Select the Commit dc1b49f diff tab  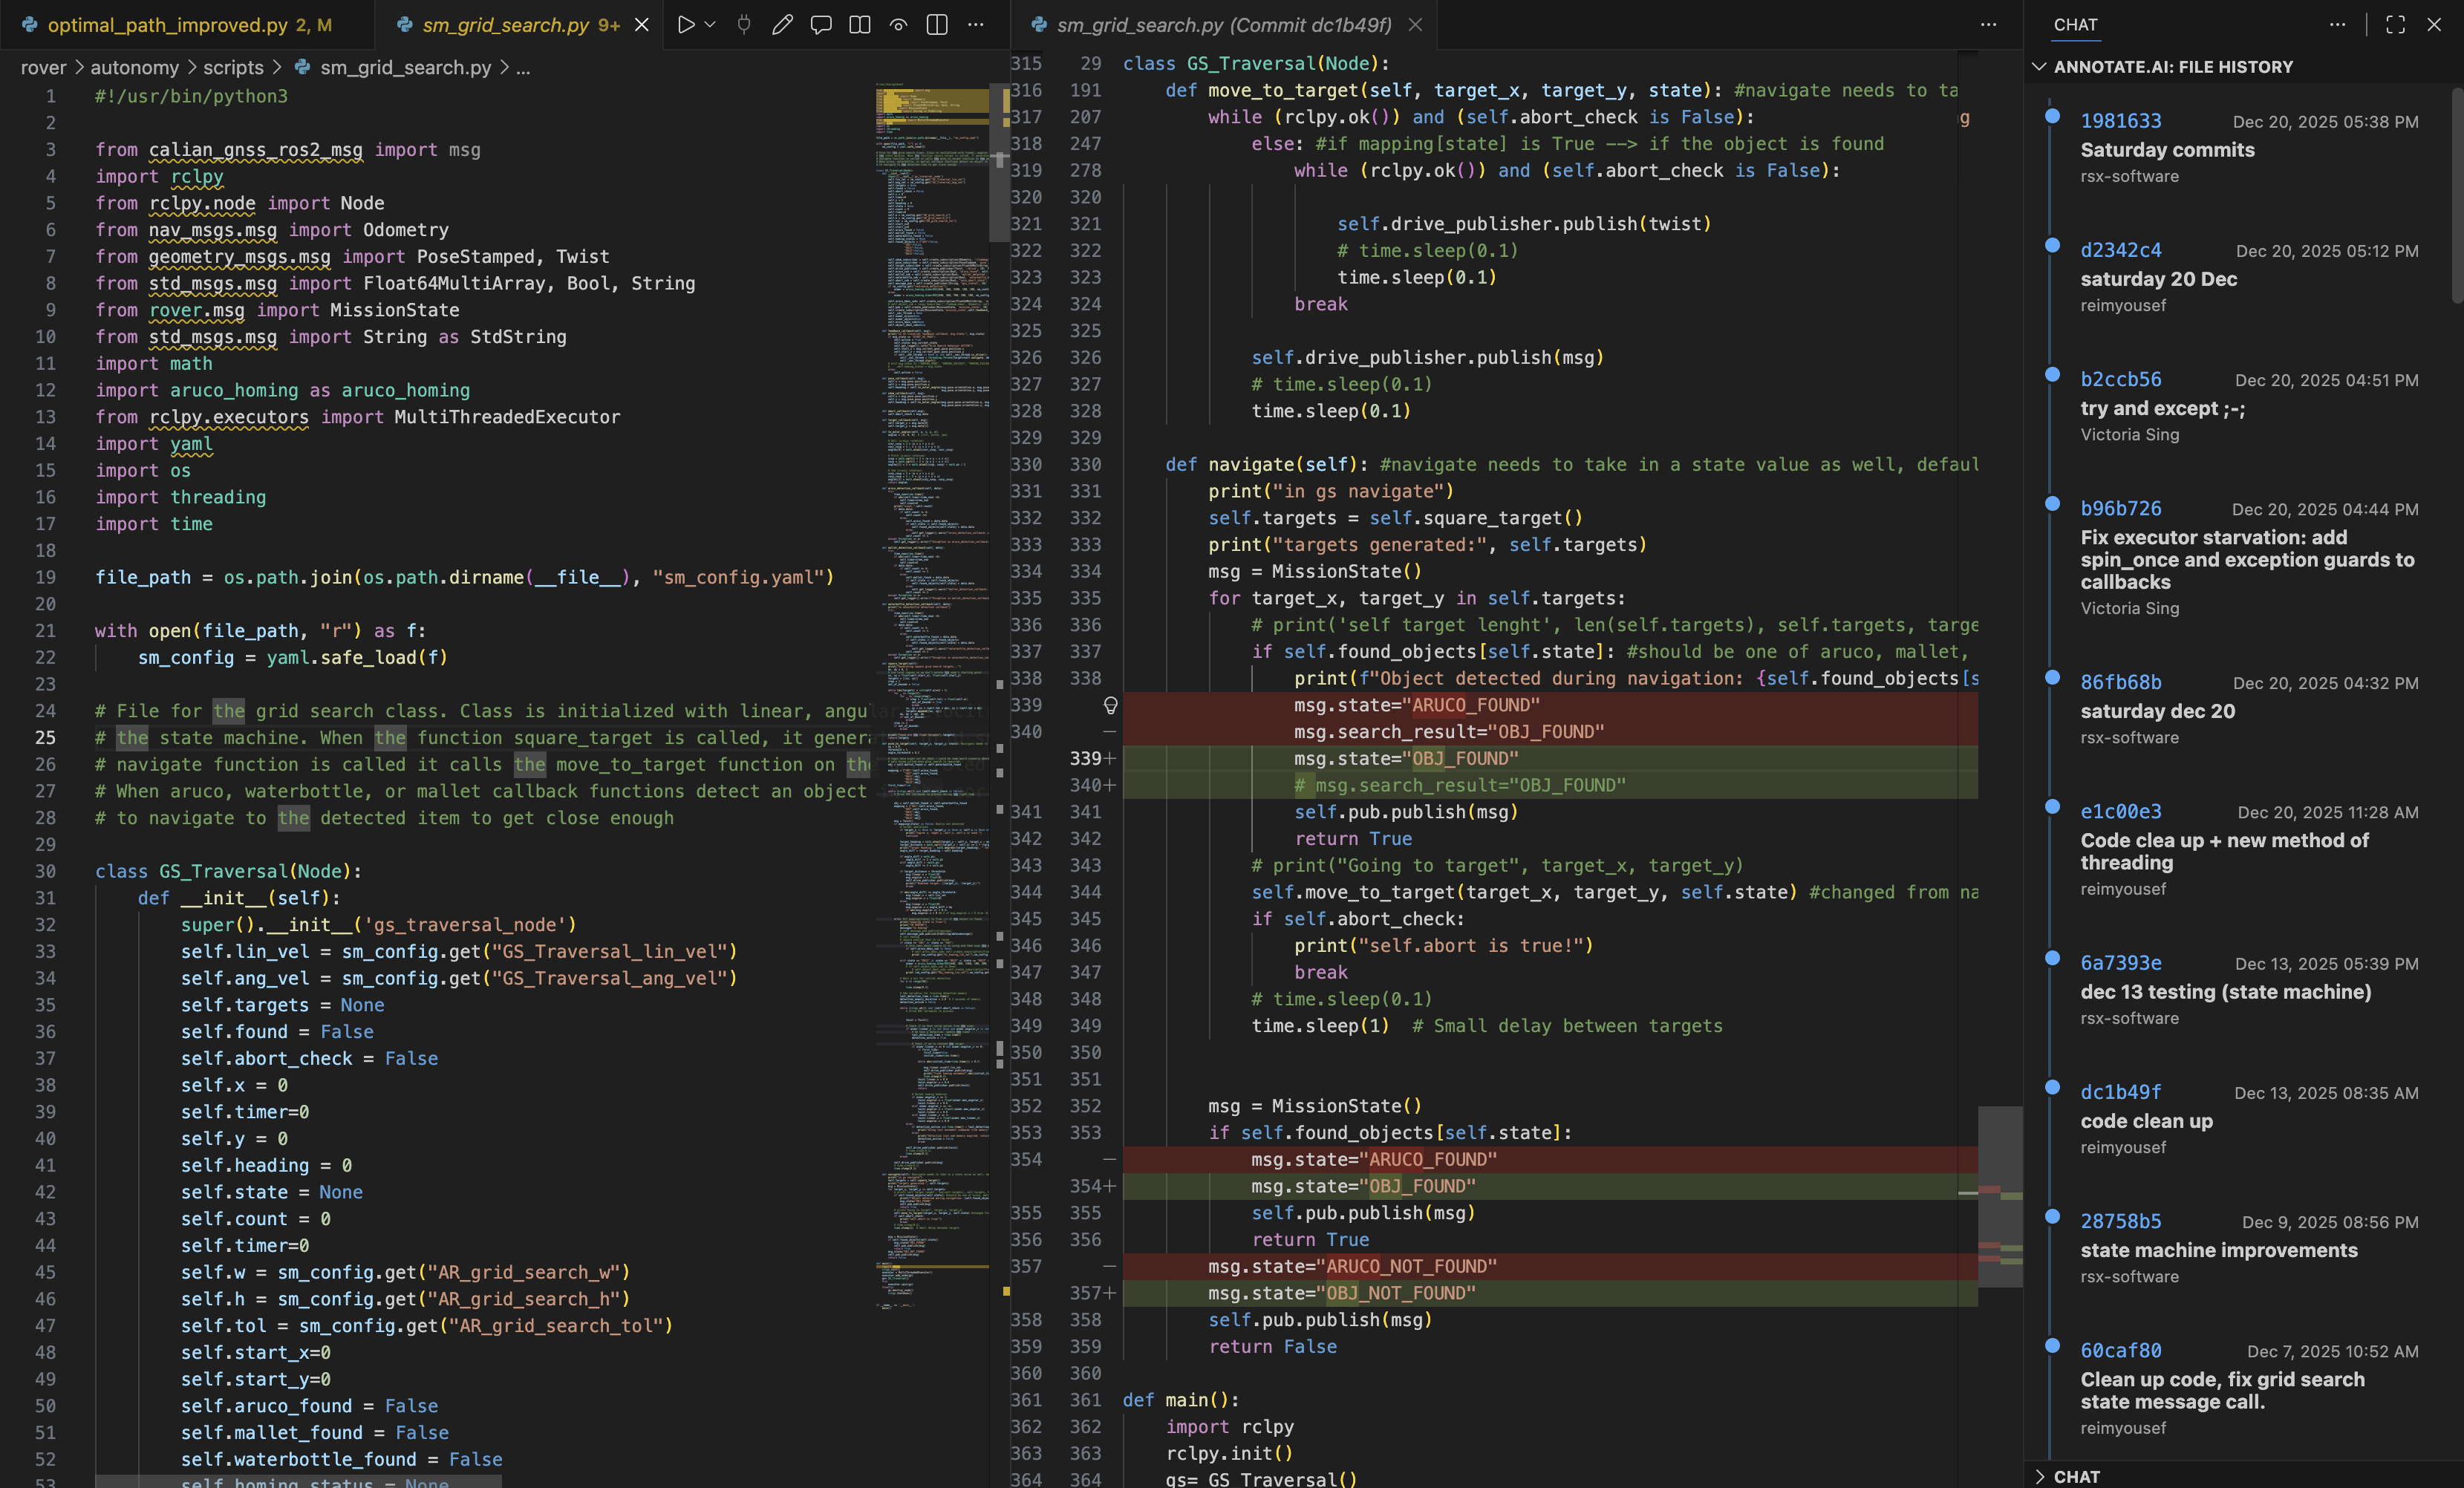pos(1222,25)
